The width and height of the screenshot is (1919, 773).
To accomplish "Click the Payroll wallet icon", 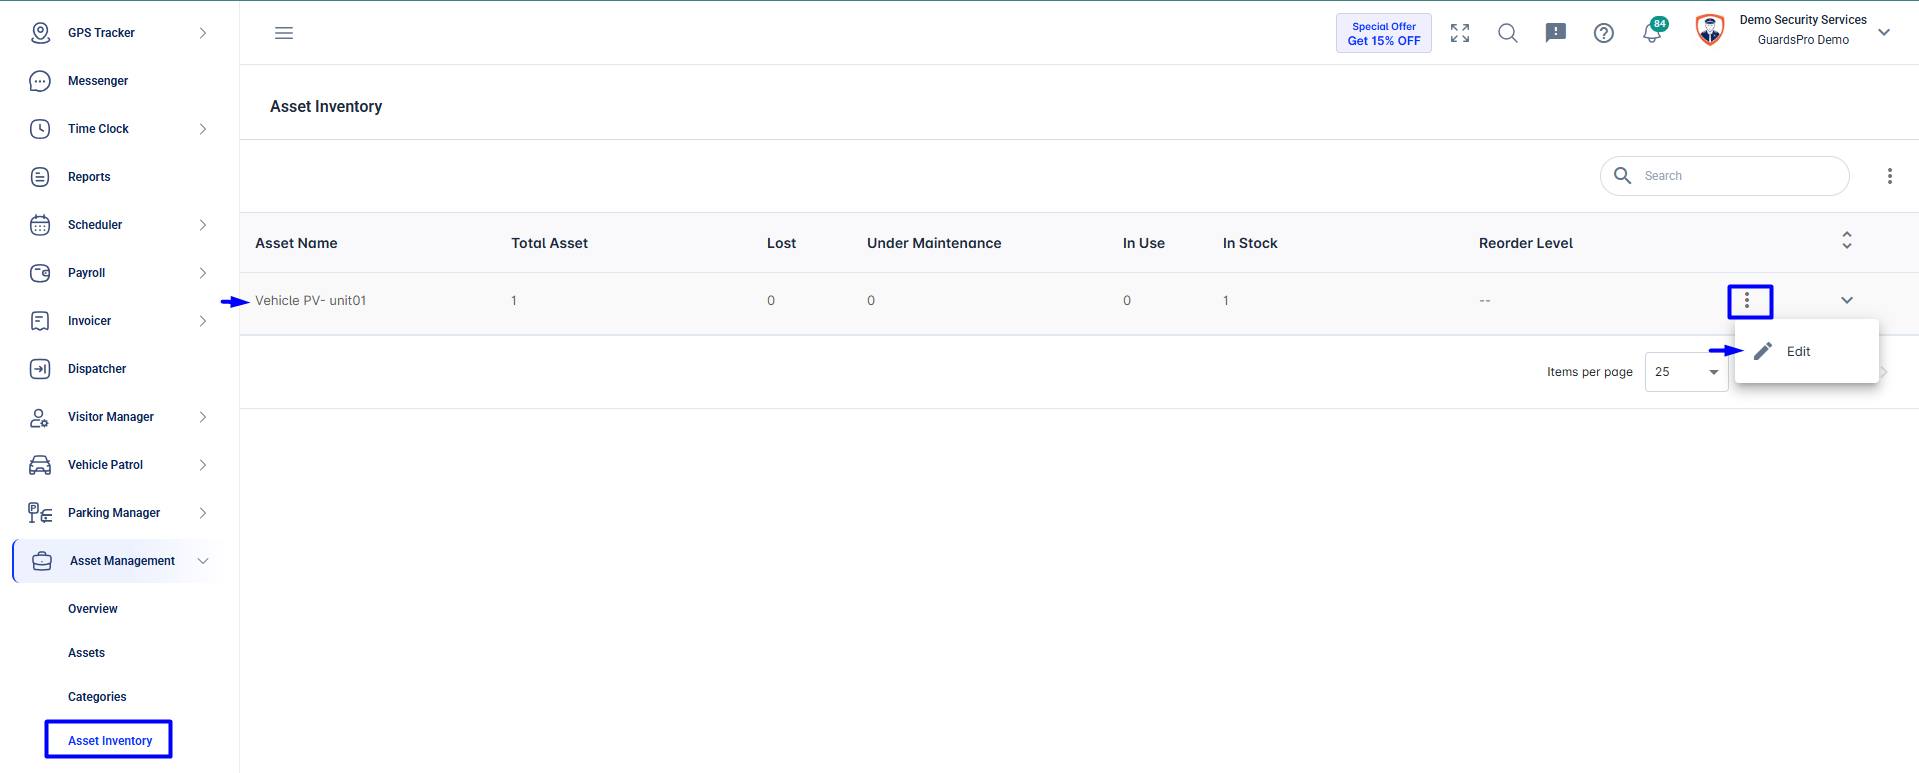I will point(40,273).
